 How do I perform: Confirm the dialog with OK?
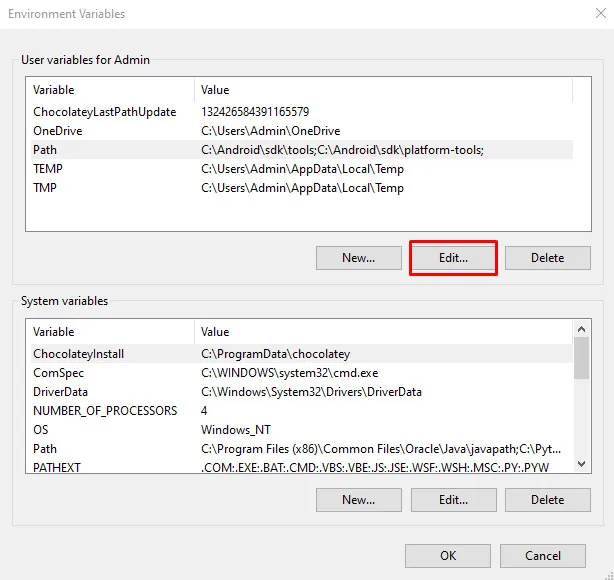[x=448, y=556]
